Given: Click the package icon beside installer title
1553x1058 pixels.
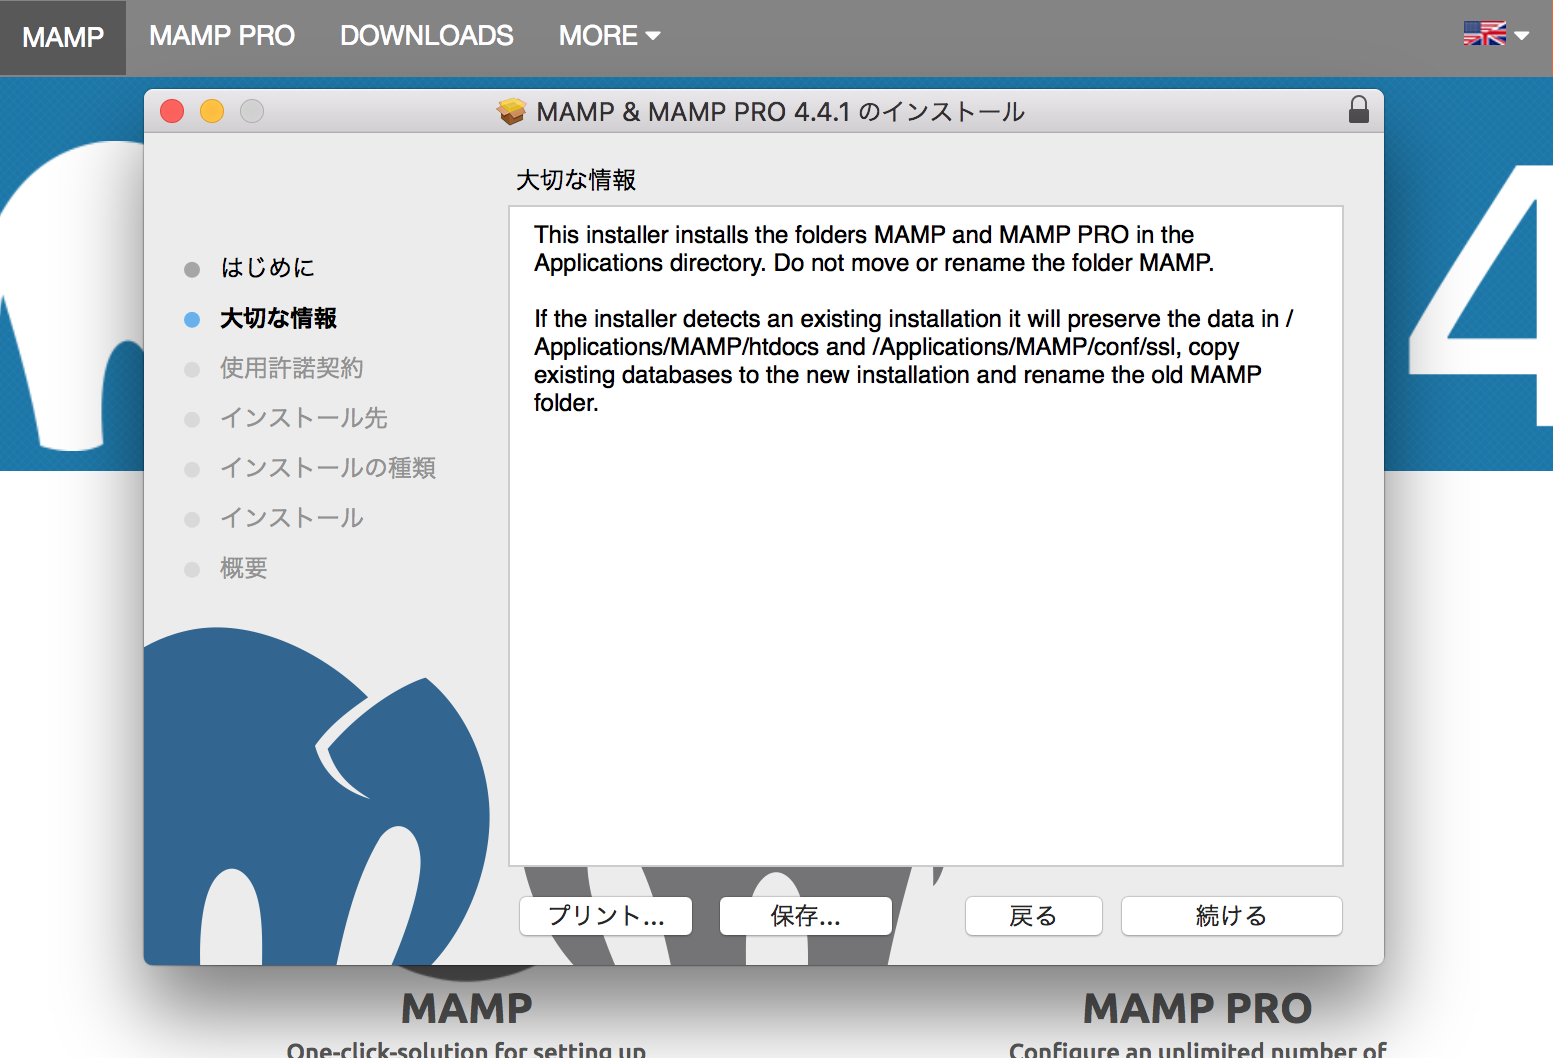Looking at the screenshot, I should (512, 111).
